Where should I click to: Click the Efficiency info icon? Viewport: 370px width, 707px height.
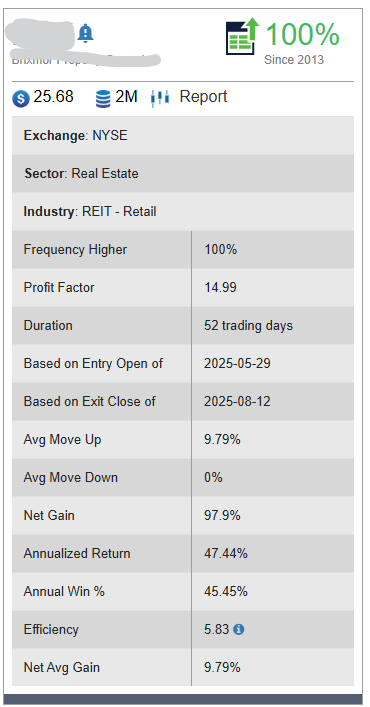[239, 629]
